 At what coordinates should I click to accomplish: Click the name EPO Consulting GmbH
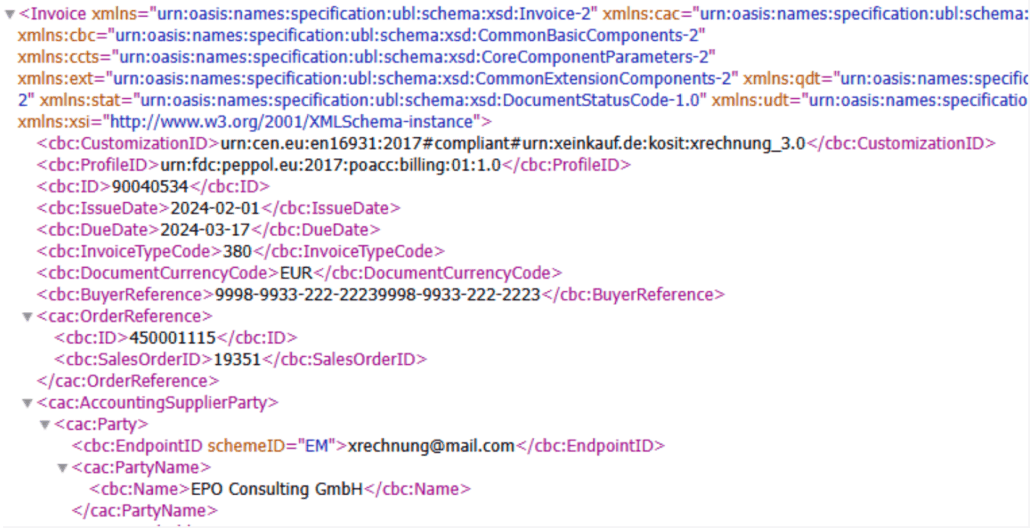tap(277, 490)
